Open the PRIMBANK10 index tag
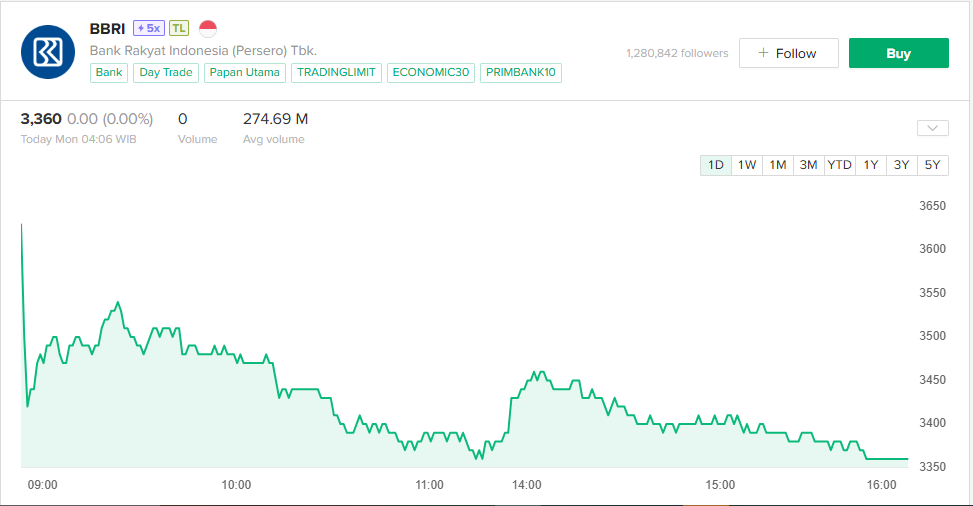 click(x=521, y=73)
